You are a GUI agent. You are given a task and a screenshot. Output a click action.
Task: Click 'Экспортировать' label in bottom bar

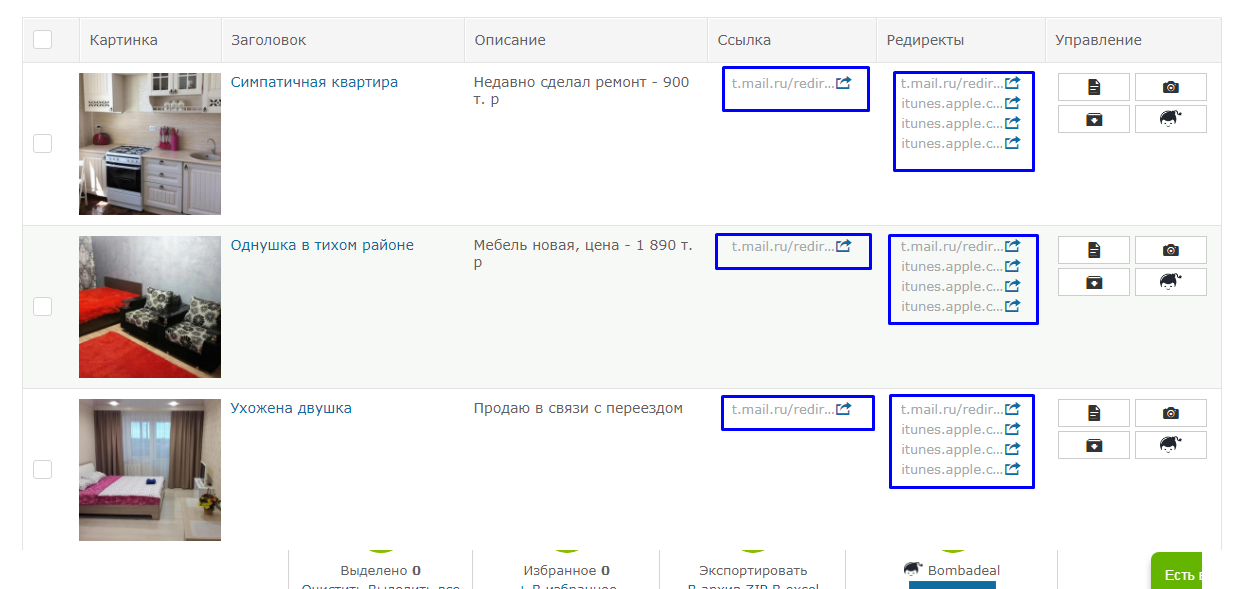(753, 571)
